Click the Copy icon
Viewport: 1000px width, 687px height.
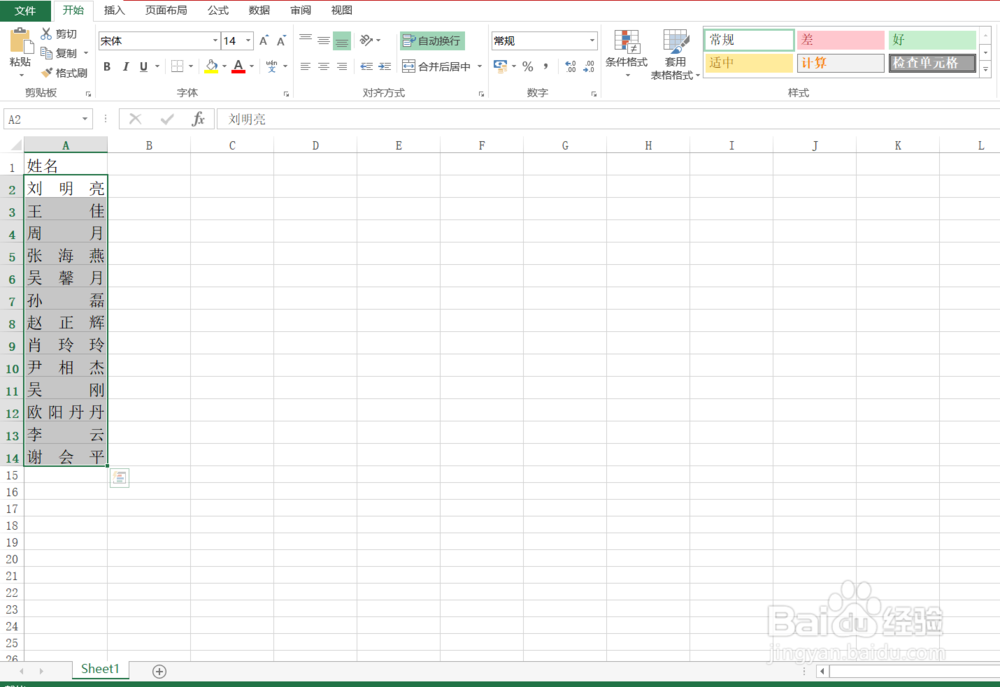click(47, 53)
